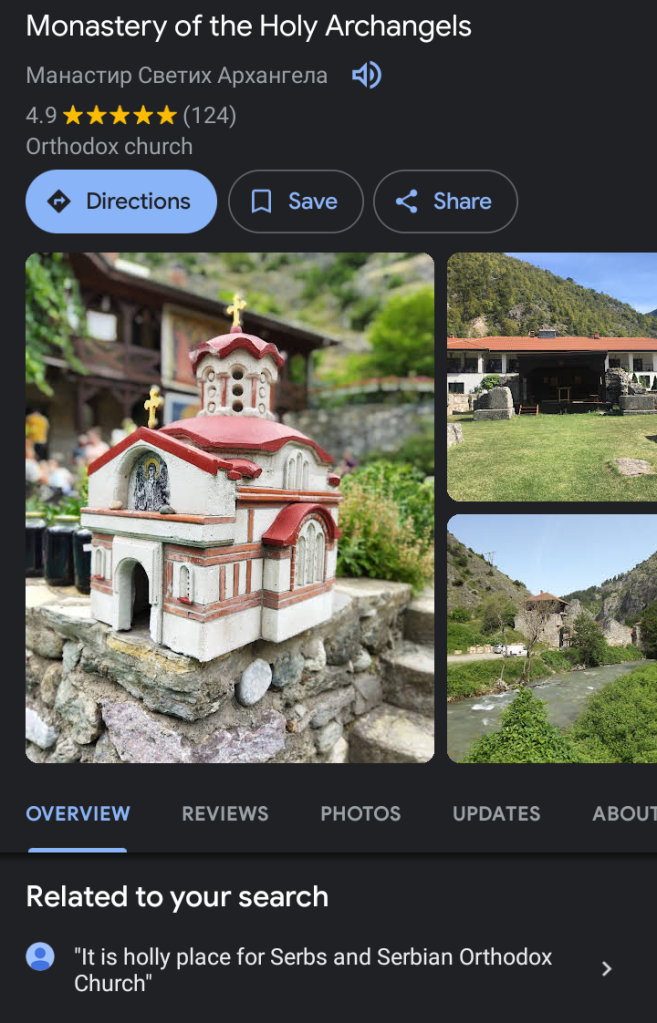Tap the bookmark icon in Save
Viewport: 657px width, 1023px height.
[261, 201]
